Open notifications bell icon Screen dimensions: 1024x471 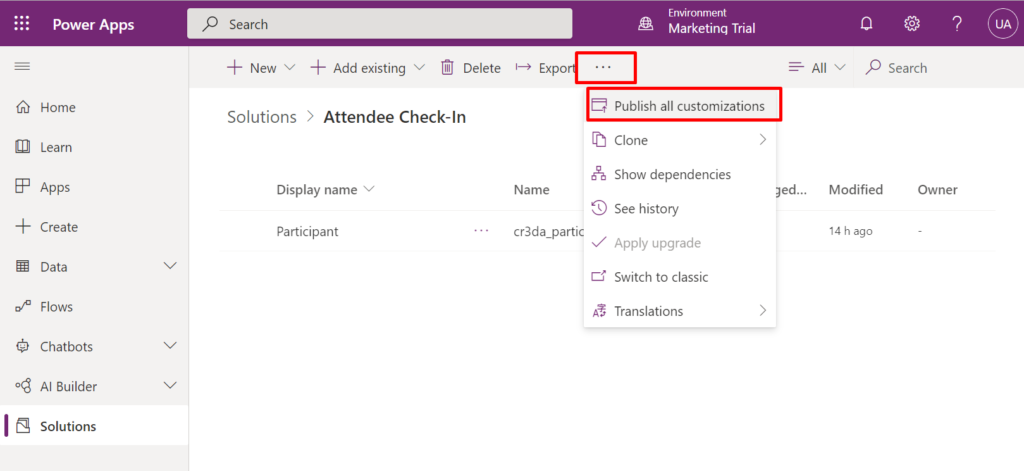[x=866, y=24]
